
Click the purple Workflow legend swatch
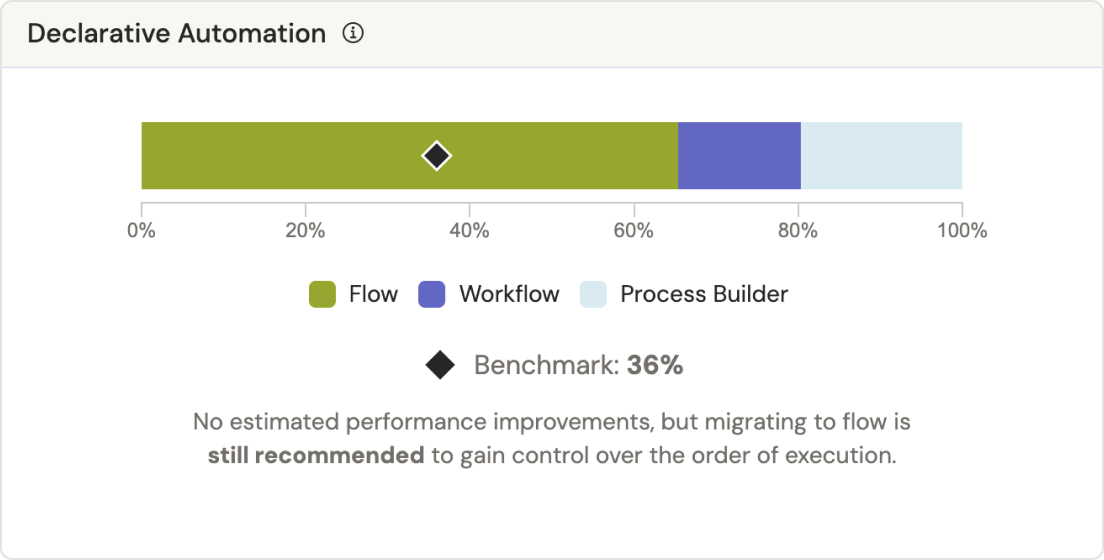coord(432,295)
